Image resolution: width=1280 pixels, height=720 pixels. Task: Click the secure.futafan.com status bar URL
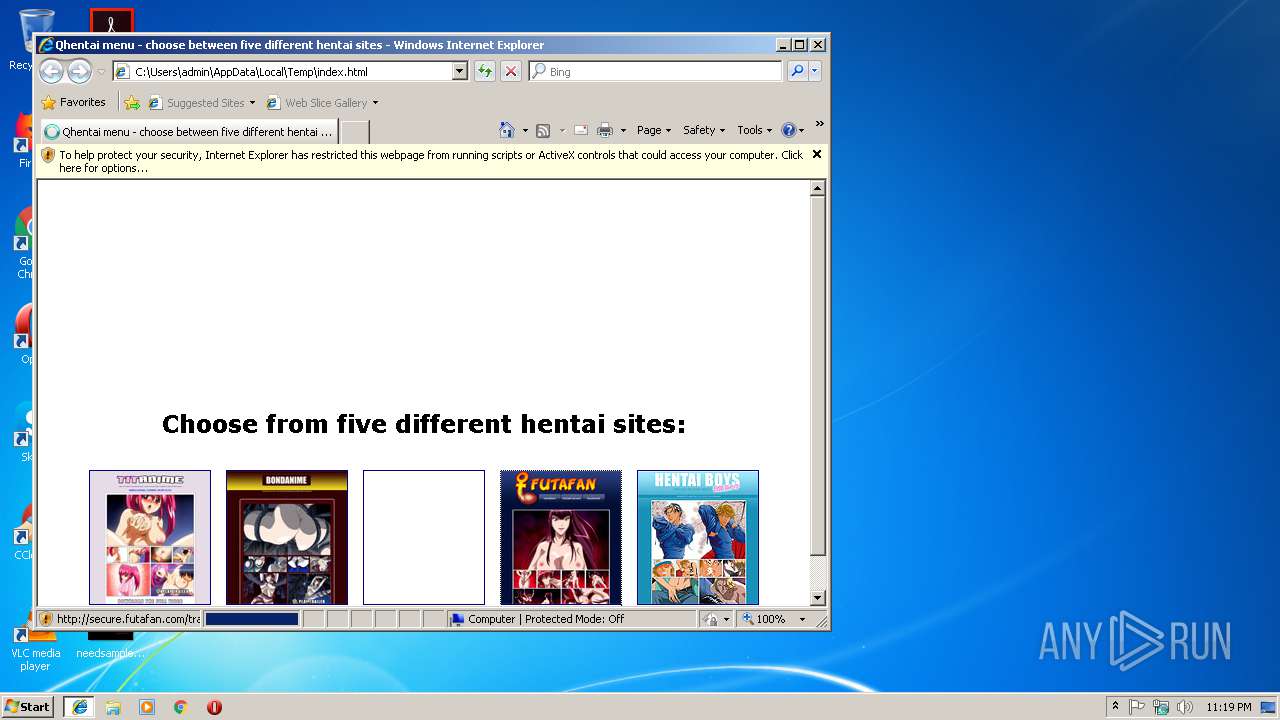(128, 619)
